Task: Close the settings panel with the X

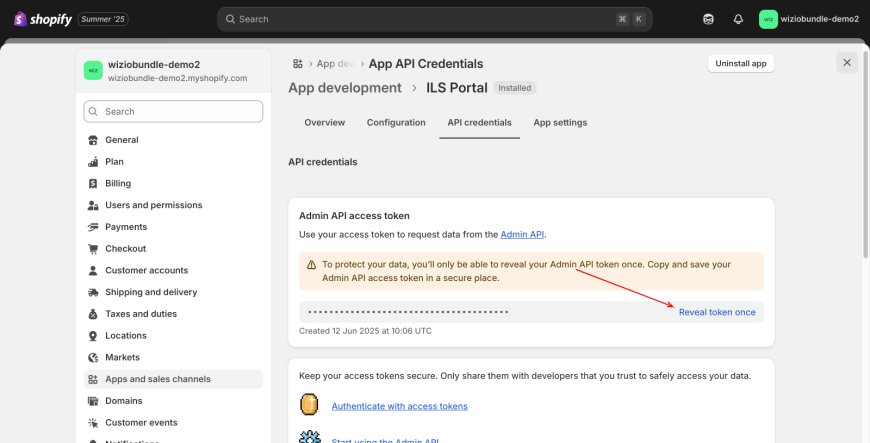Action: click(x=847, y=63)
